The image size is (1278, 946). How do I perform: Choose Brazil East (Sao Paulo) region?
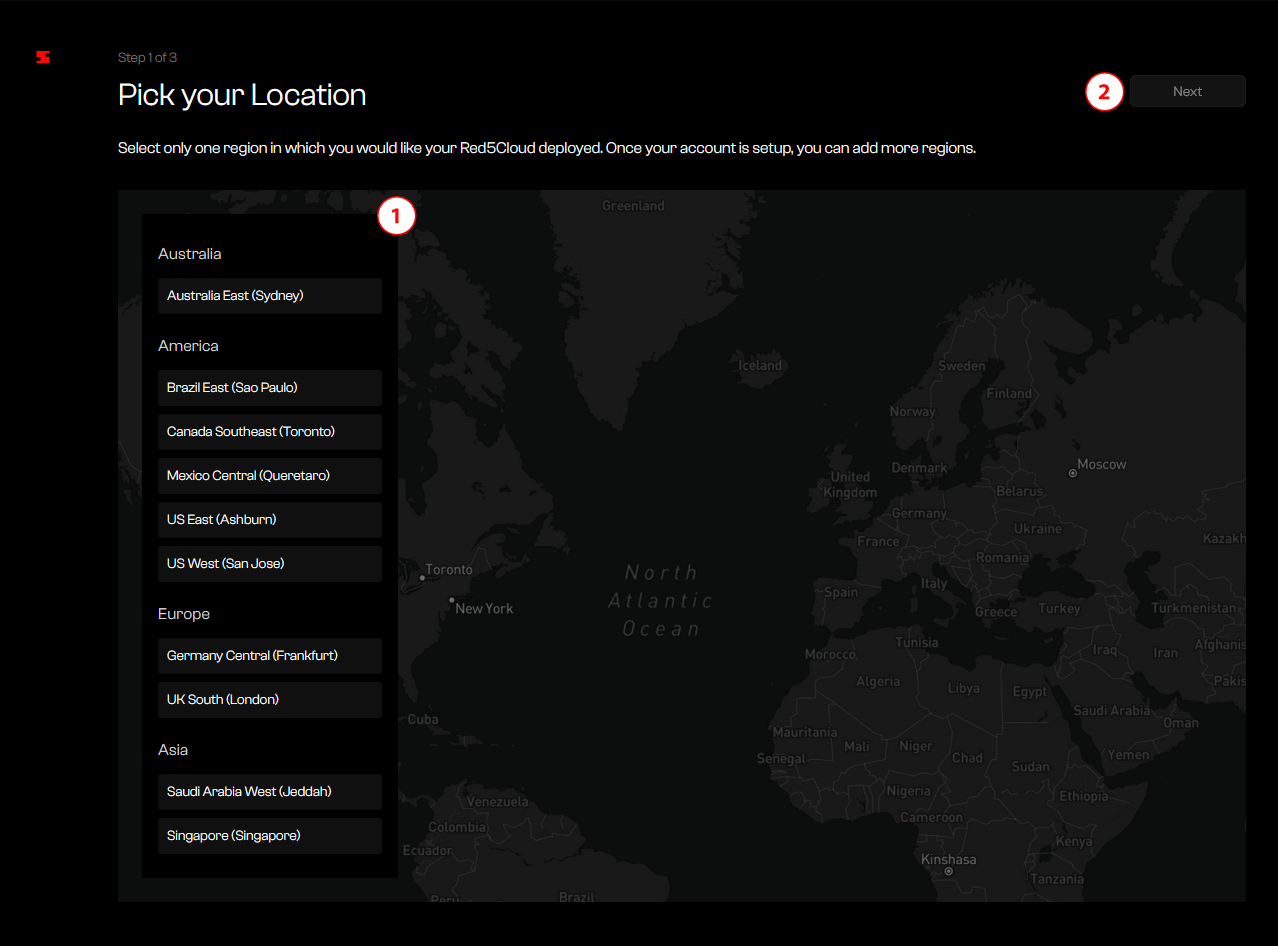(x=270, y=388)
